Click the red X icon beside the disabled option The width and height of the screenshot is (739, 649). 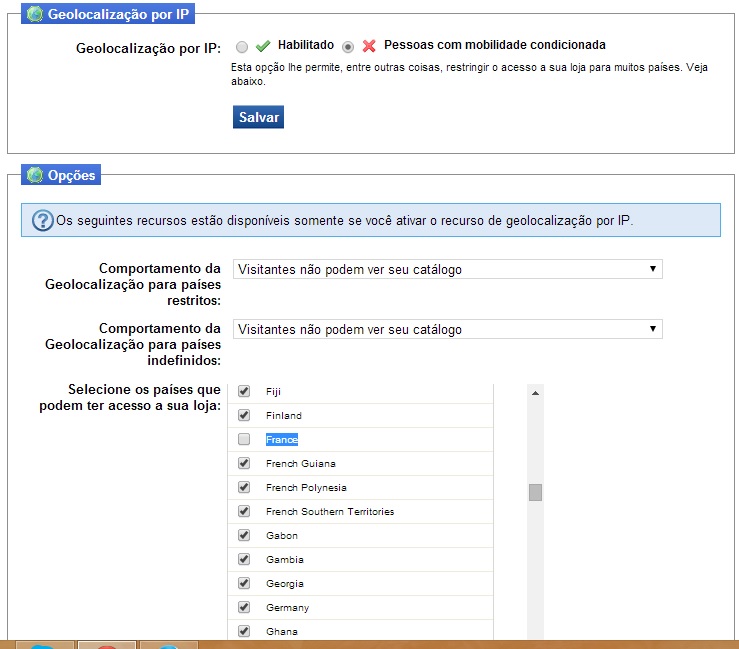pyautogui.click(x=369, y=46)
